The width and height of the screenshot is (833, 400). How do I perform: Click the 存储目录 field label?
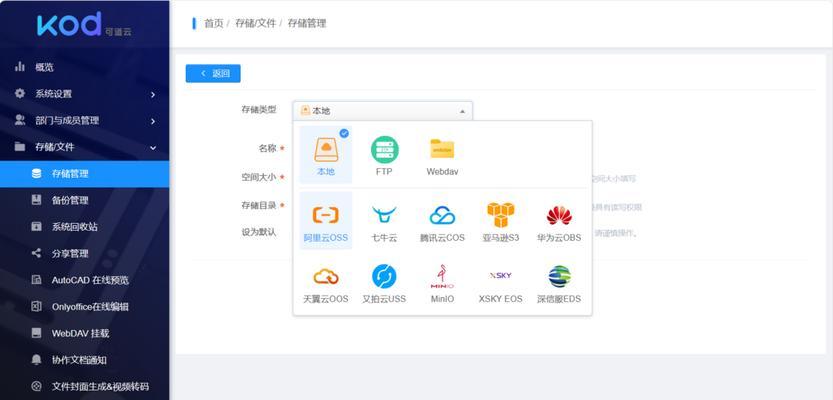tap(259, 205)
